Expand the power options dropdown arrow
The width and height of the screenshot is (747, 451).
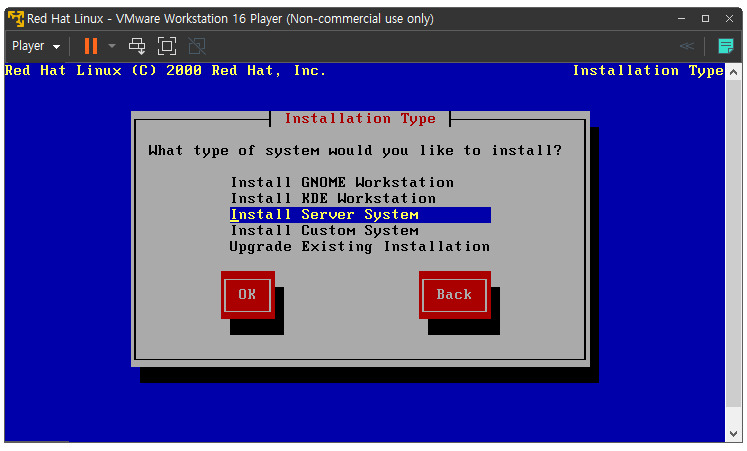112,46
